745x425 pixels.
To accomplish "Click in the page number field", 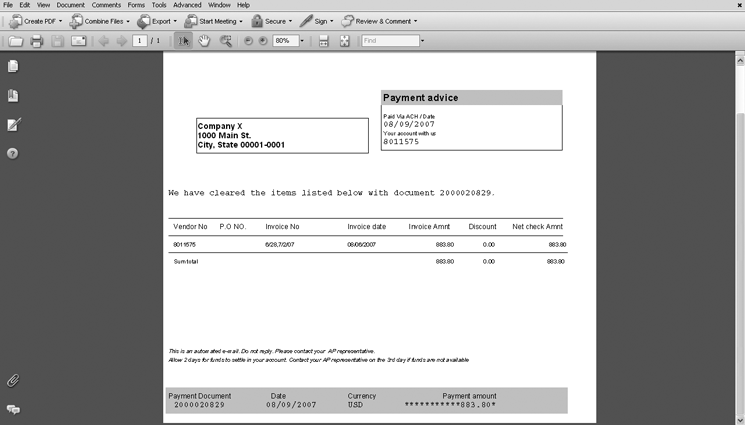I will (x=140, y=41).
